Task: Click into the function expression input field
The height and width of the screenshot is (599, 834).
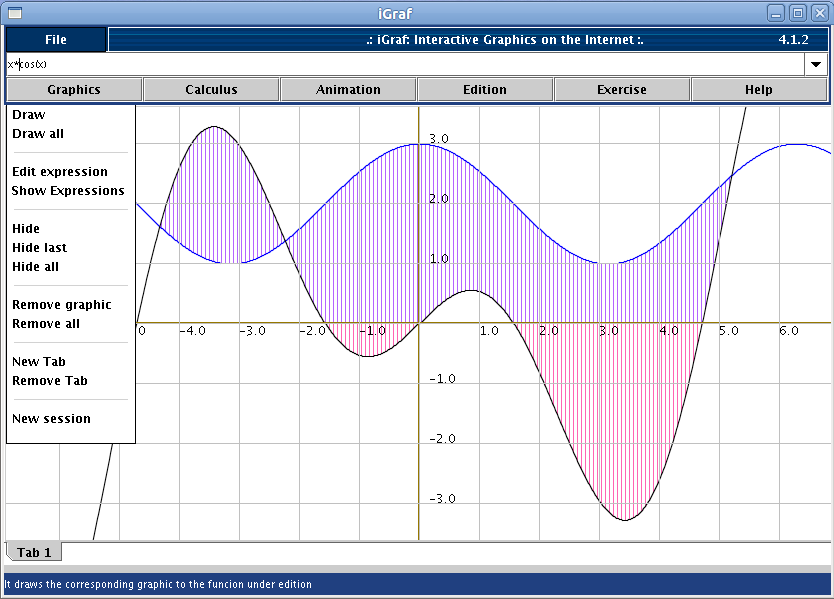Action: tap(406, 64)
